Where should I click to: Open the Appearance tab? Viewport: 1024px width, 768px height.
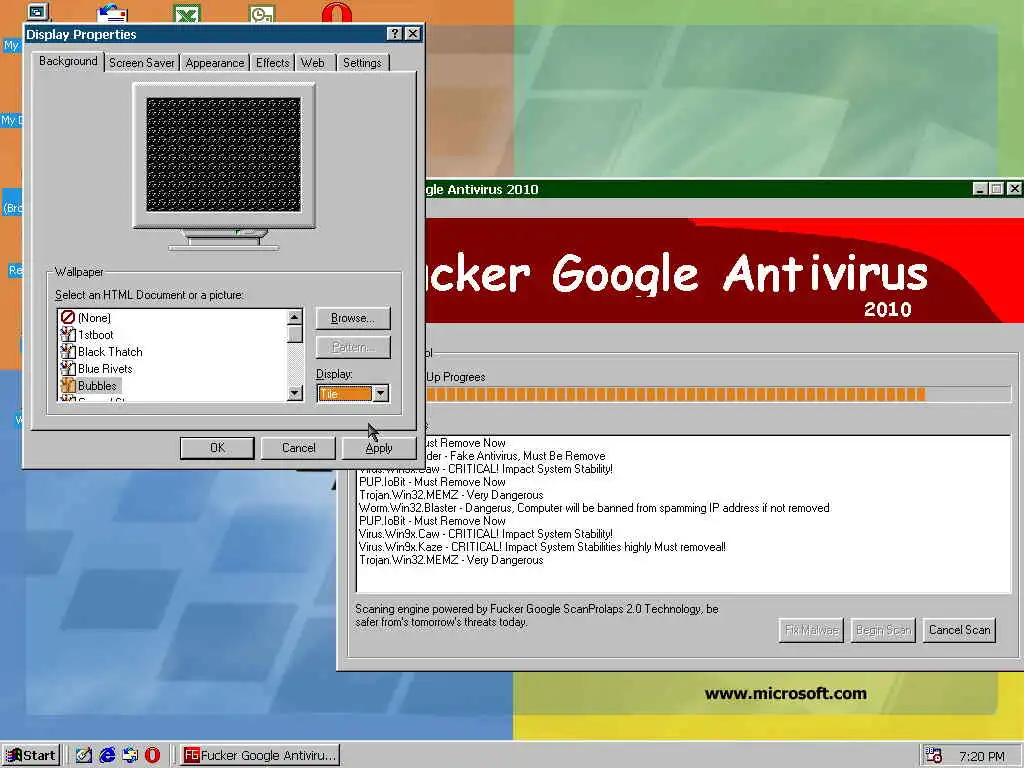point(215,63)
